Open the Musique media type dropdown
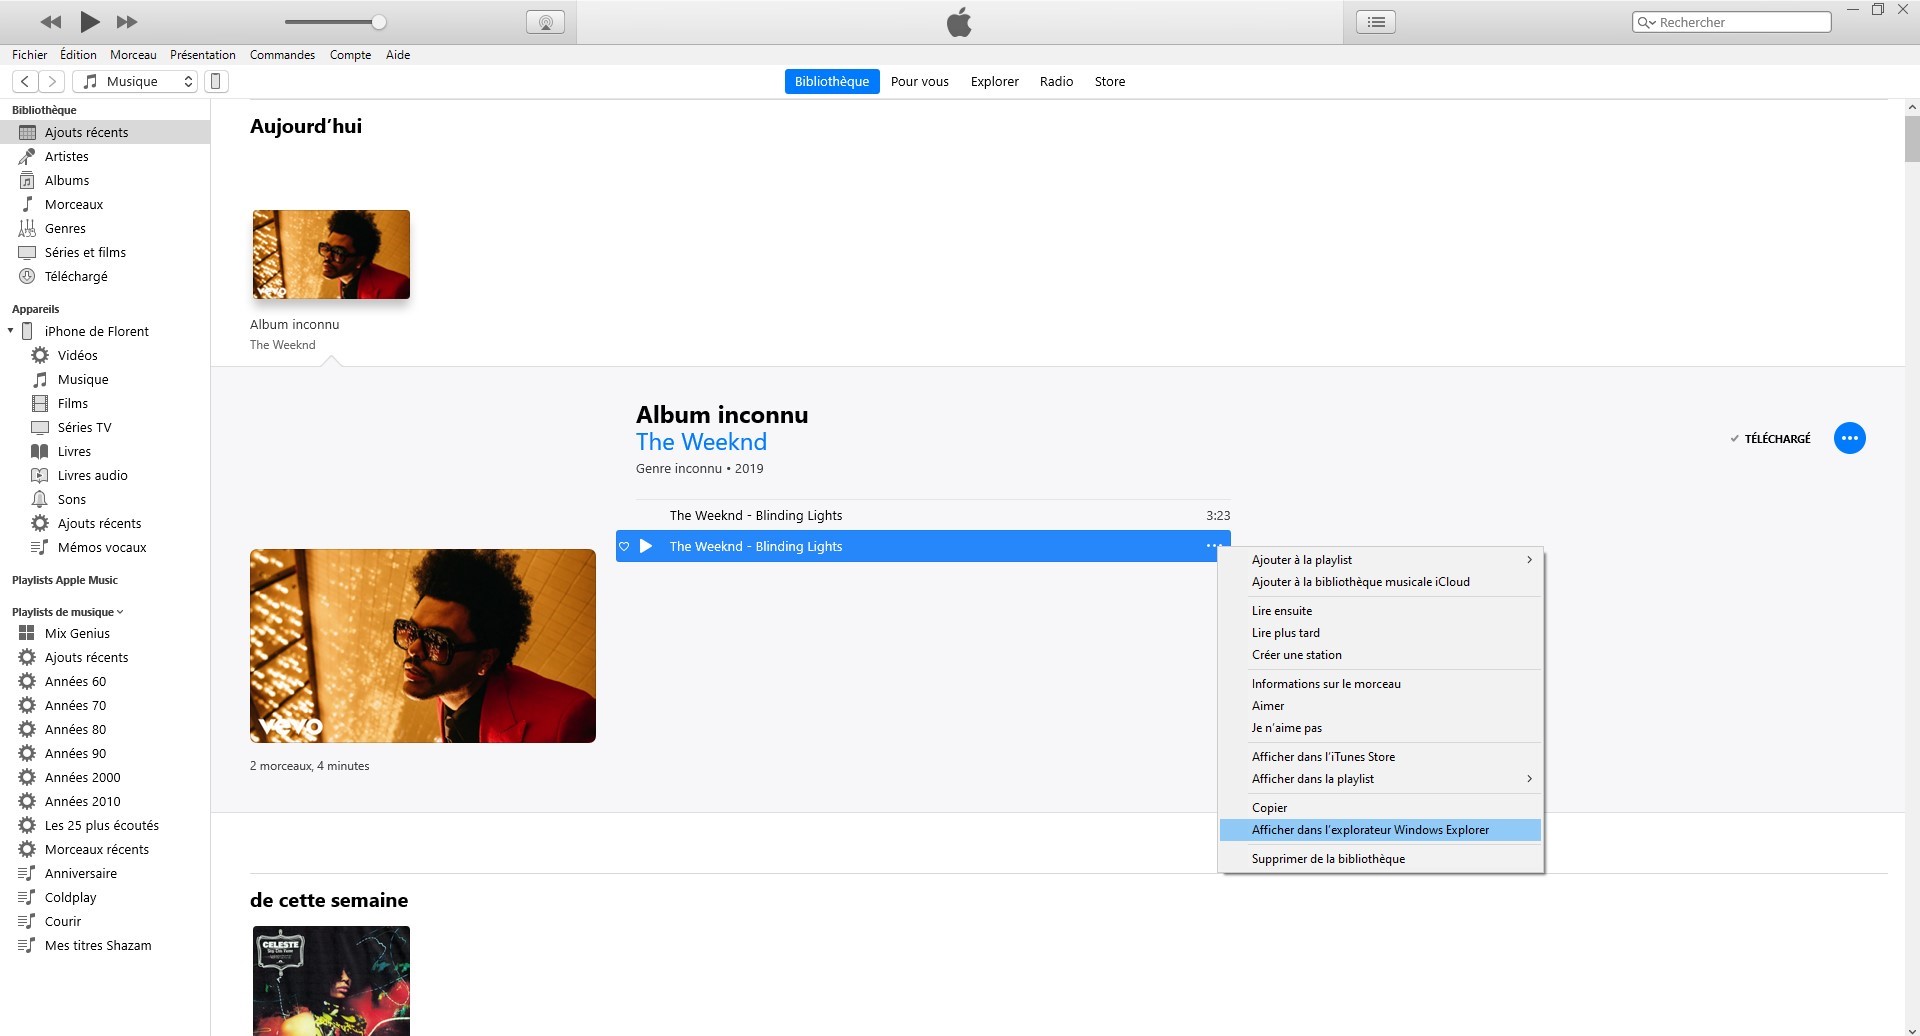This screenshot has height=1036, width=1920. 136,81
